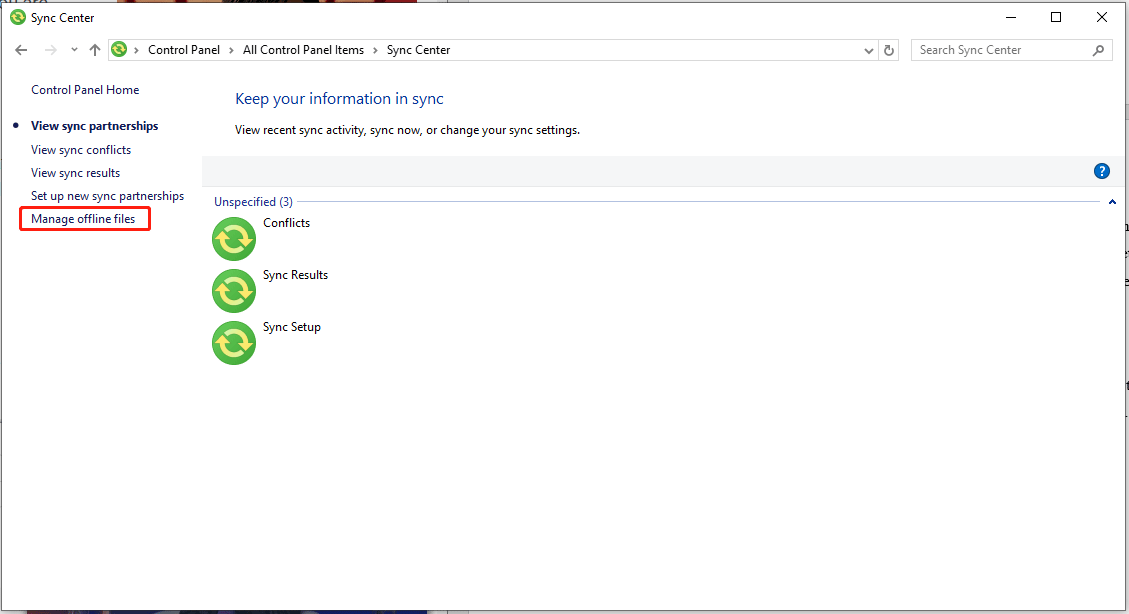Open the Conflicts sync icon
Screen dimensions: 1129x614
[234, 239]
